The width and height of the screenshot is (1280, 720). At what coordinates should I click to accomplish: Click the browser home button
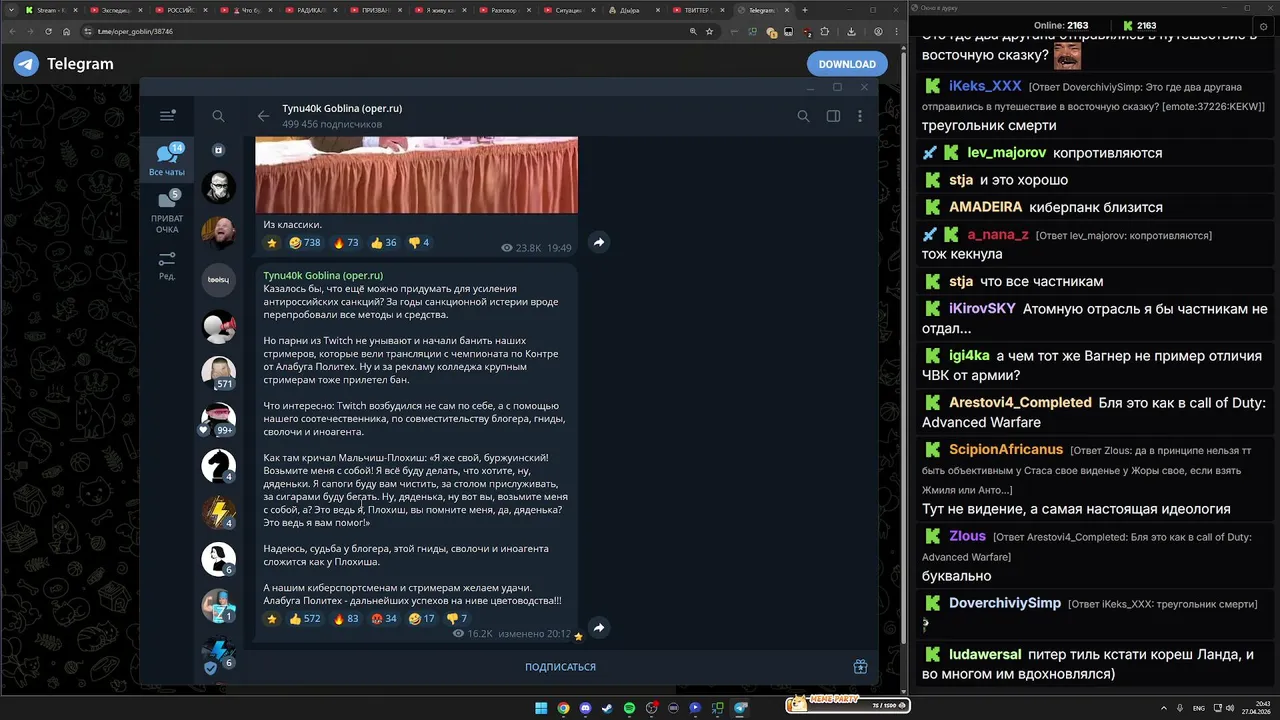(x=67, y=31)
